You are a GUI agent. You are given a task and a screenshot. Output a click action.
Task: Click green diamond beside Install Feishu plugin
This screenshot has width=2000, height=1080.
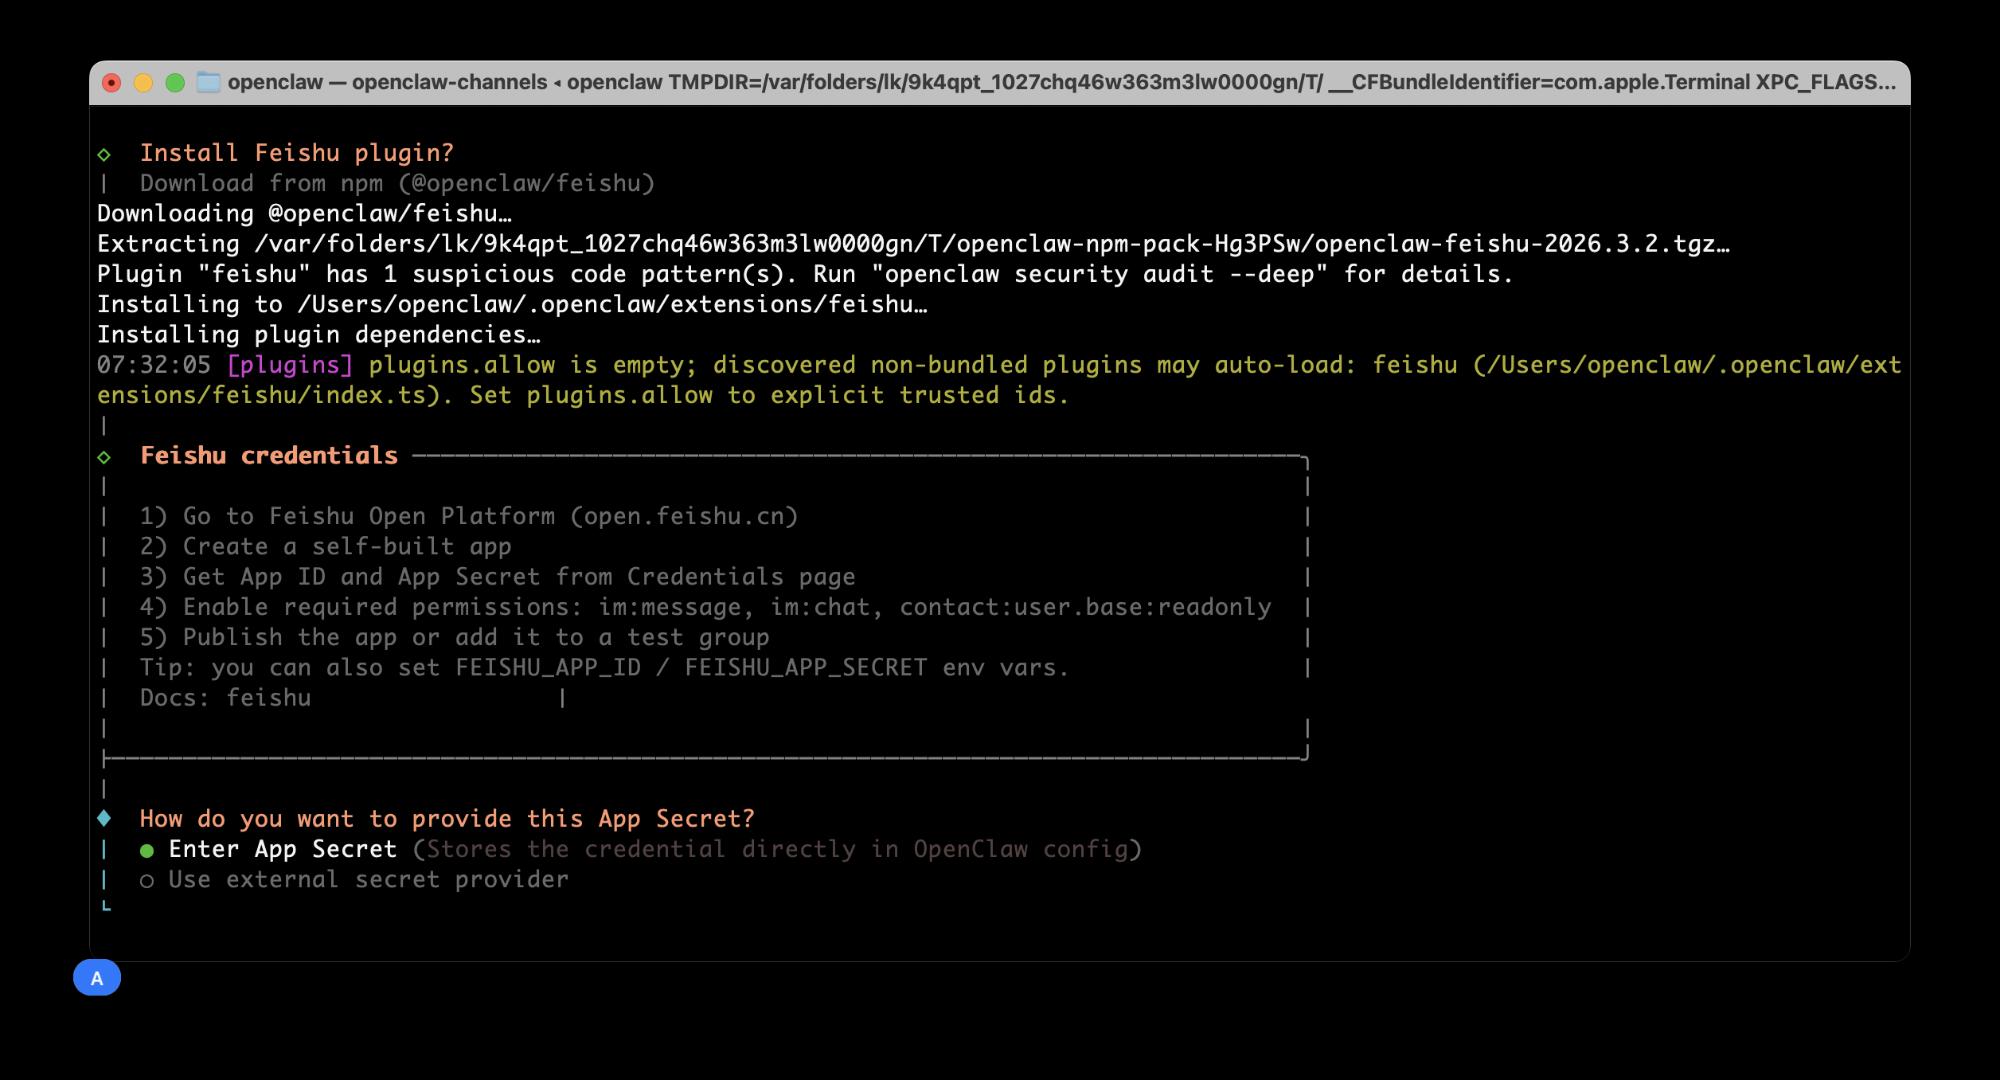click(x=104, y=154)
